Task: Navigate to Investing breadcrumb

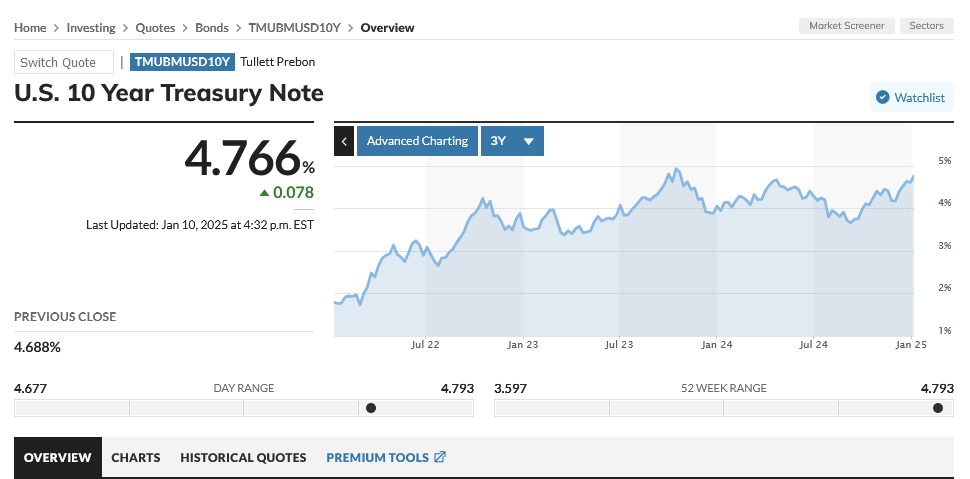Action: pos(91,28)
